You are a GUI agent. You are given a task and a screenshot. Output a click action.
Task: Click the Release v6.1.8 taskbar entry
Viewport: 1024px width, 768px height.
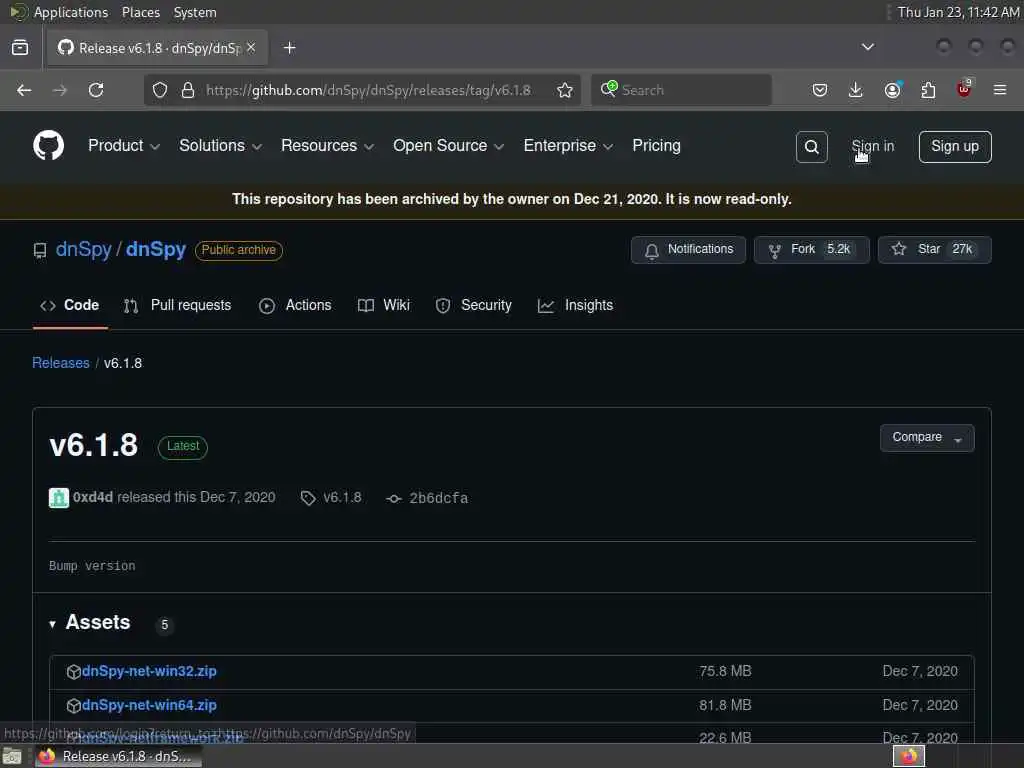coord(118,756)
